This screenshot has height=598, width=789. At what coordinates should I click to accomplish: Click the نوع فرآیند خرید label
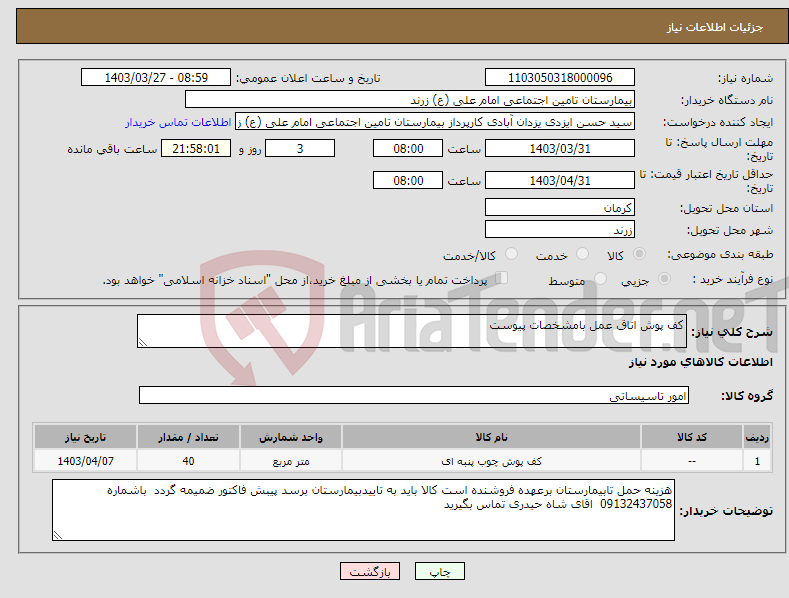pyautogui.click(x=733, y=279)
